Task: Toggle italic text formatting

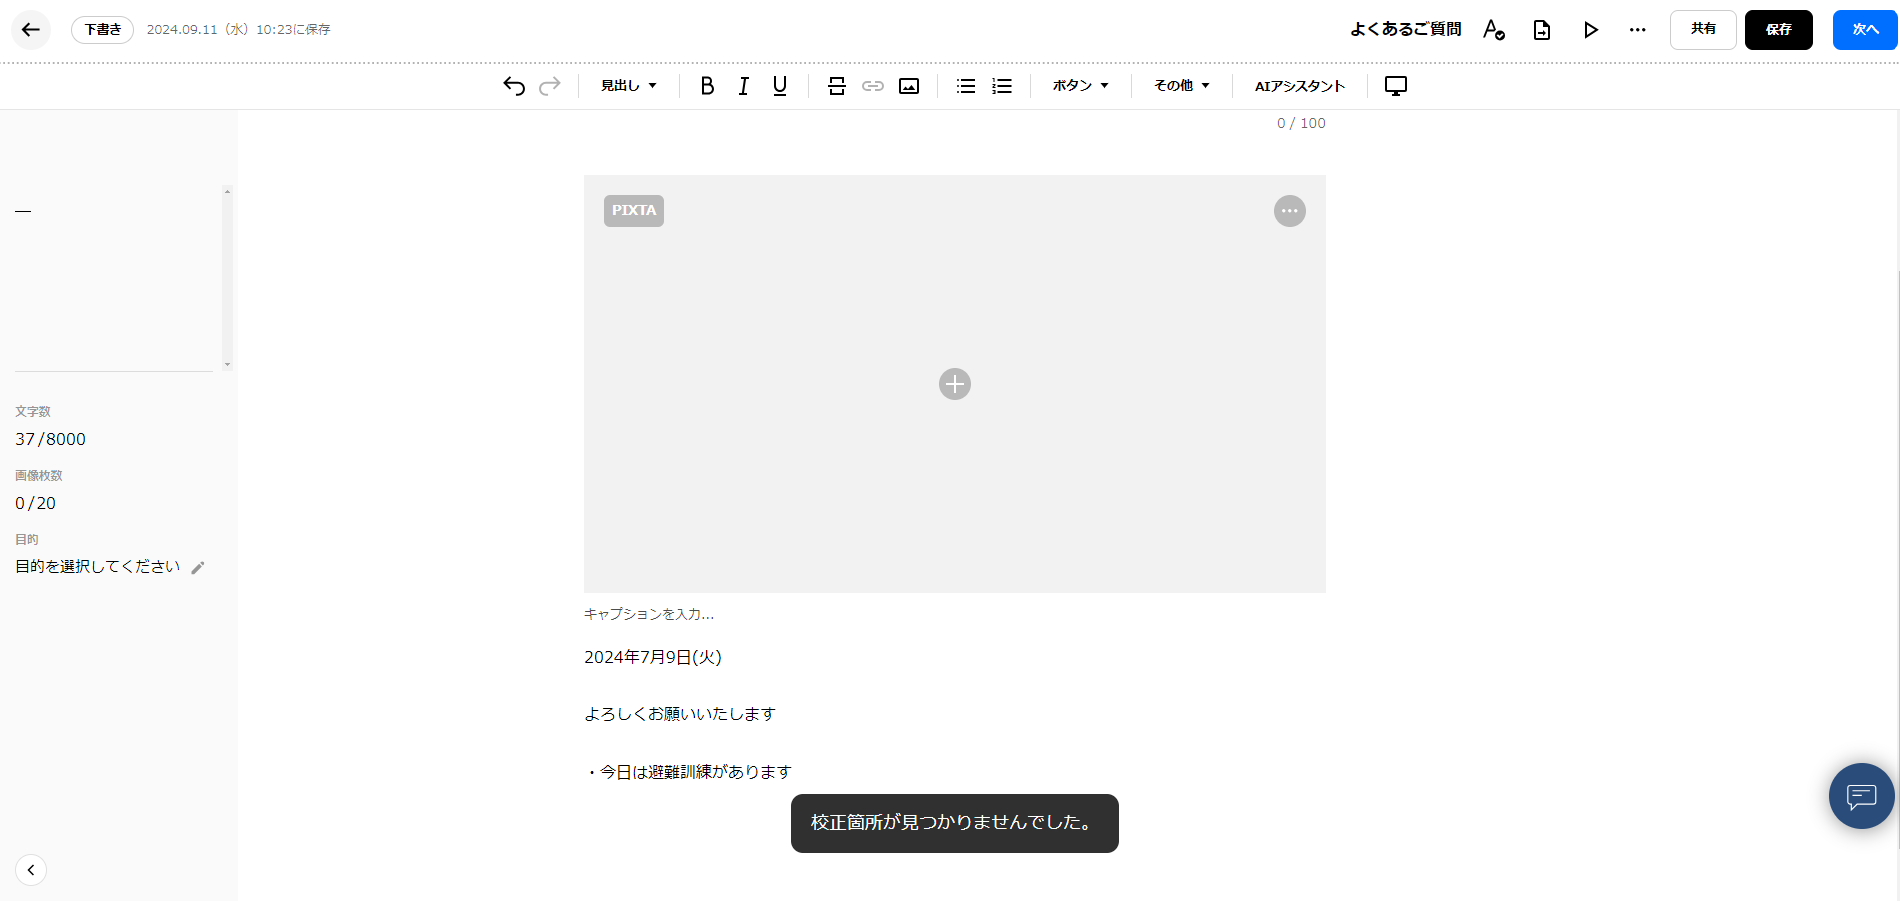Action: coord(743,86)
